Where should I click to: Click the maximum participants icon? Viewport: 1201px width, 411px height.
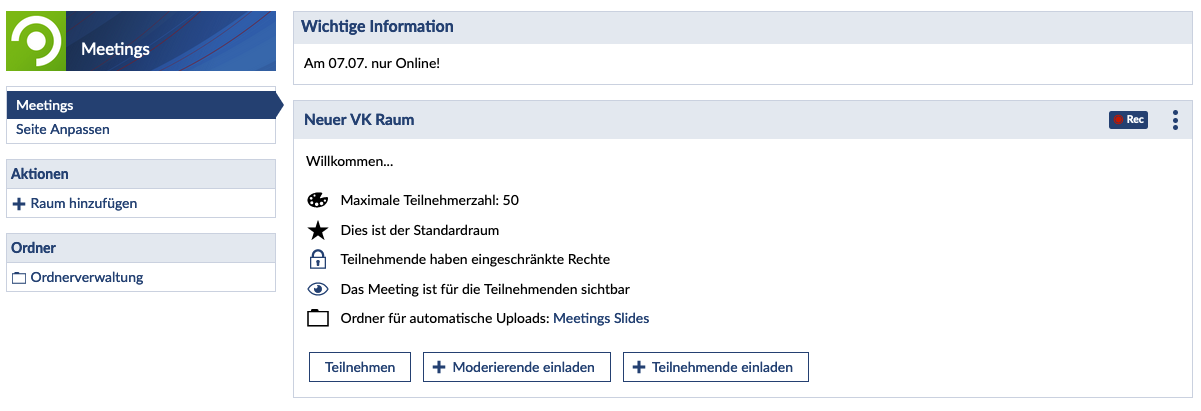tap(318, 200)
